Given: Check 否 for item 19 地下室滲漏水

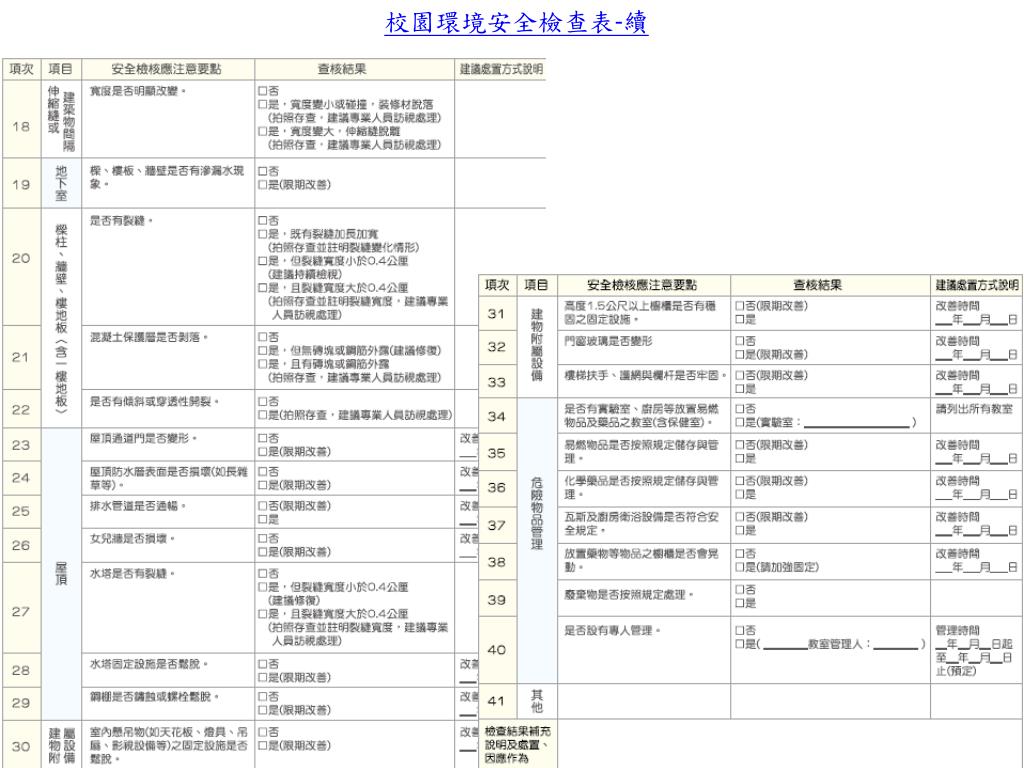Looking at the screenshot, I should 263,171.
